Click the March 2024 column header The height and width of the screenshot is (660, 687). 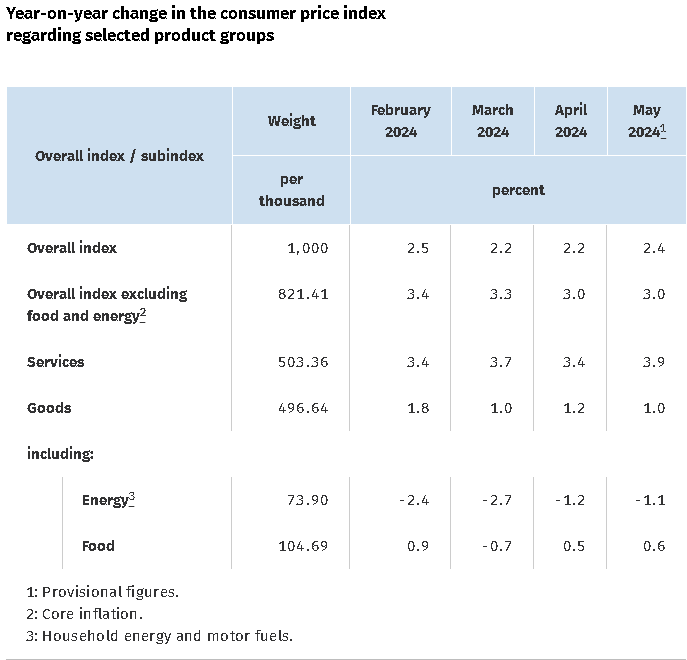[492, 121]
